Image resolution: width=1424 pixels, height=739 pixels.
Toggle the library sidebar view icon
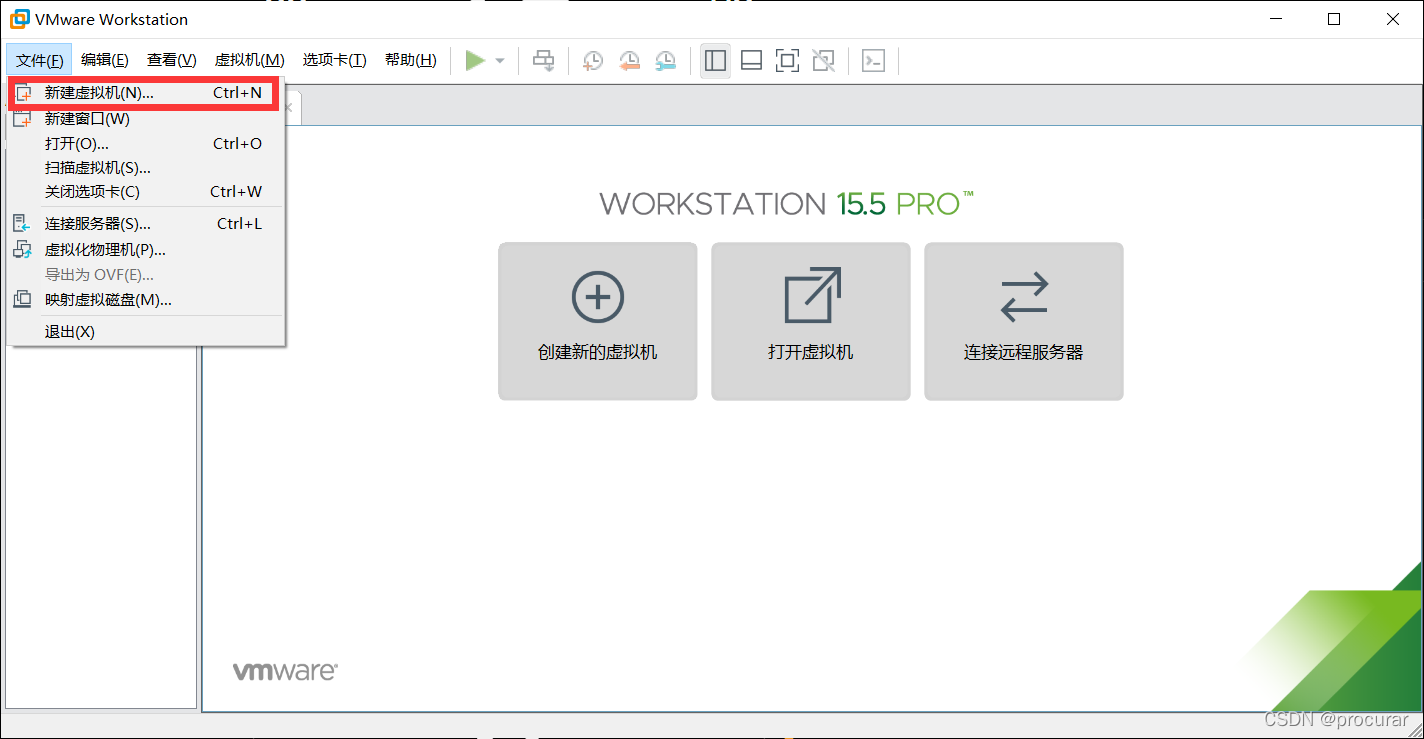[715, 61]
